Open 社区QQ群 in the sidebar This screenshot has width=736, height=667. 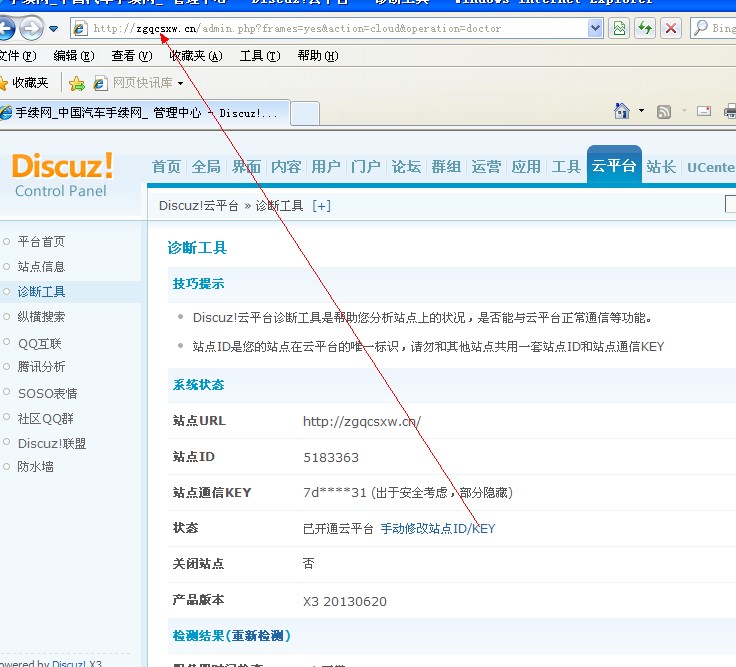tap(46, 418)
